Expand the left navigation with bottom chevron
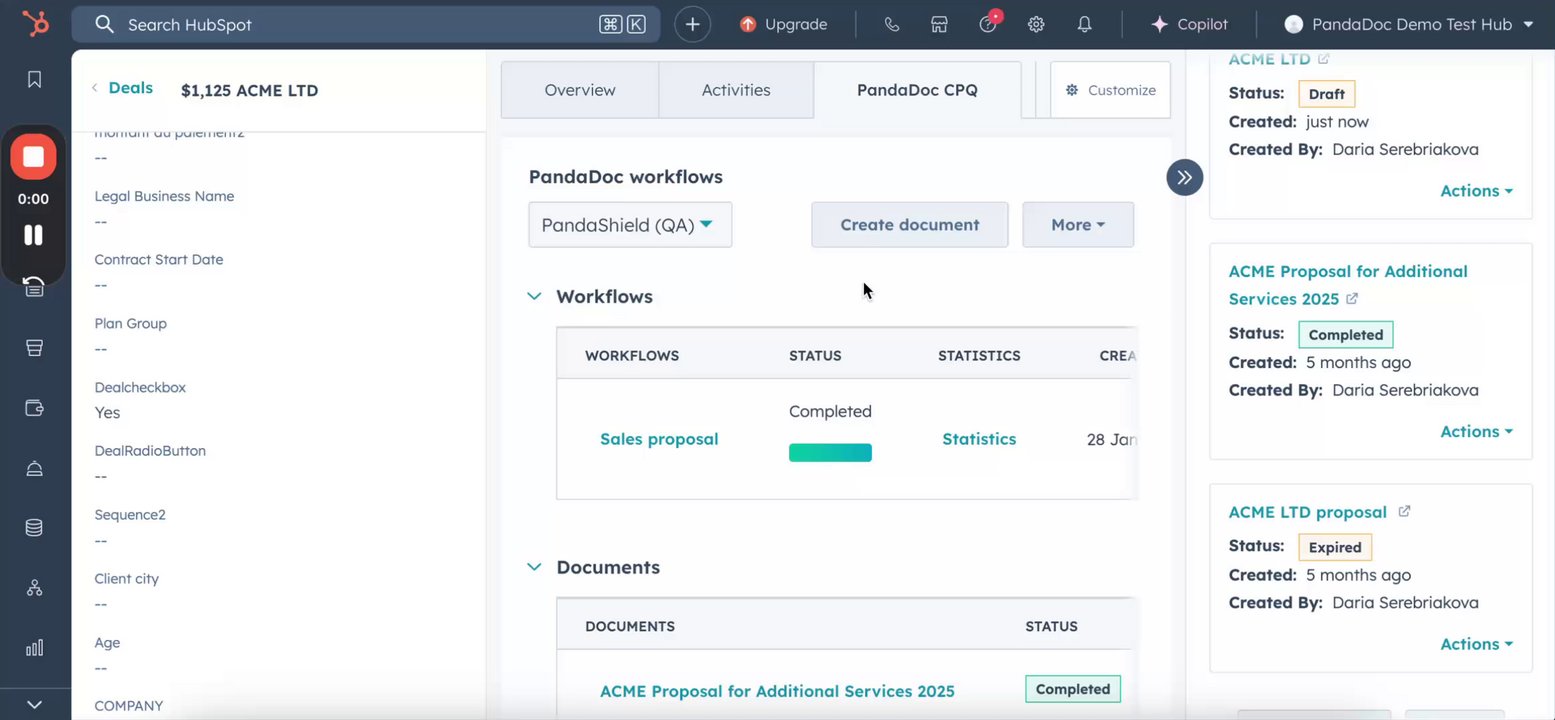The image size is (1555, 720). [34, 704]
